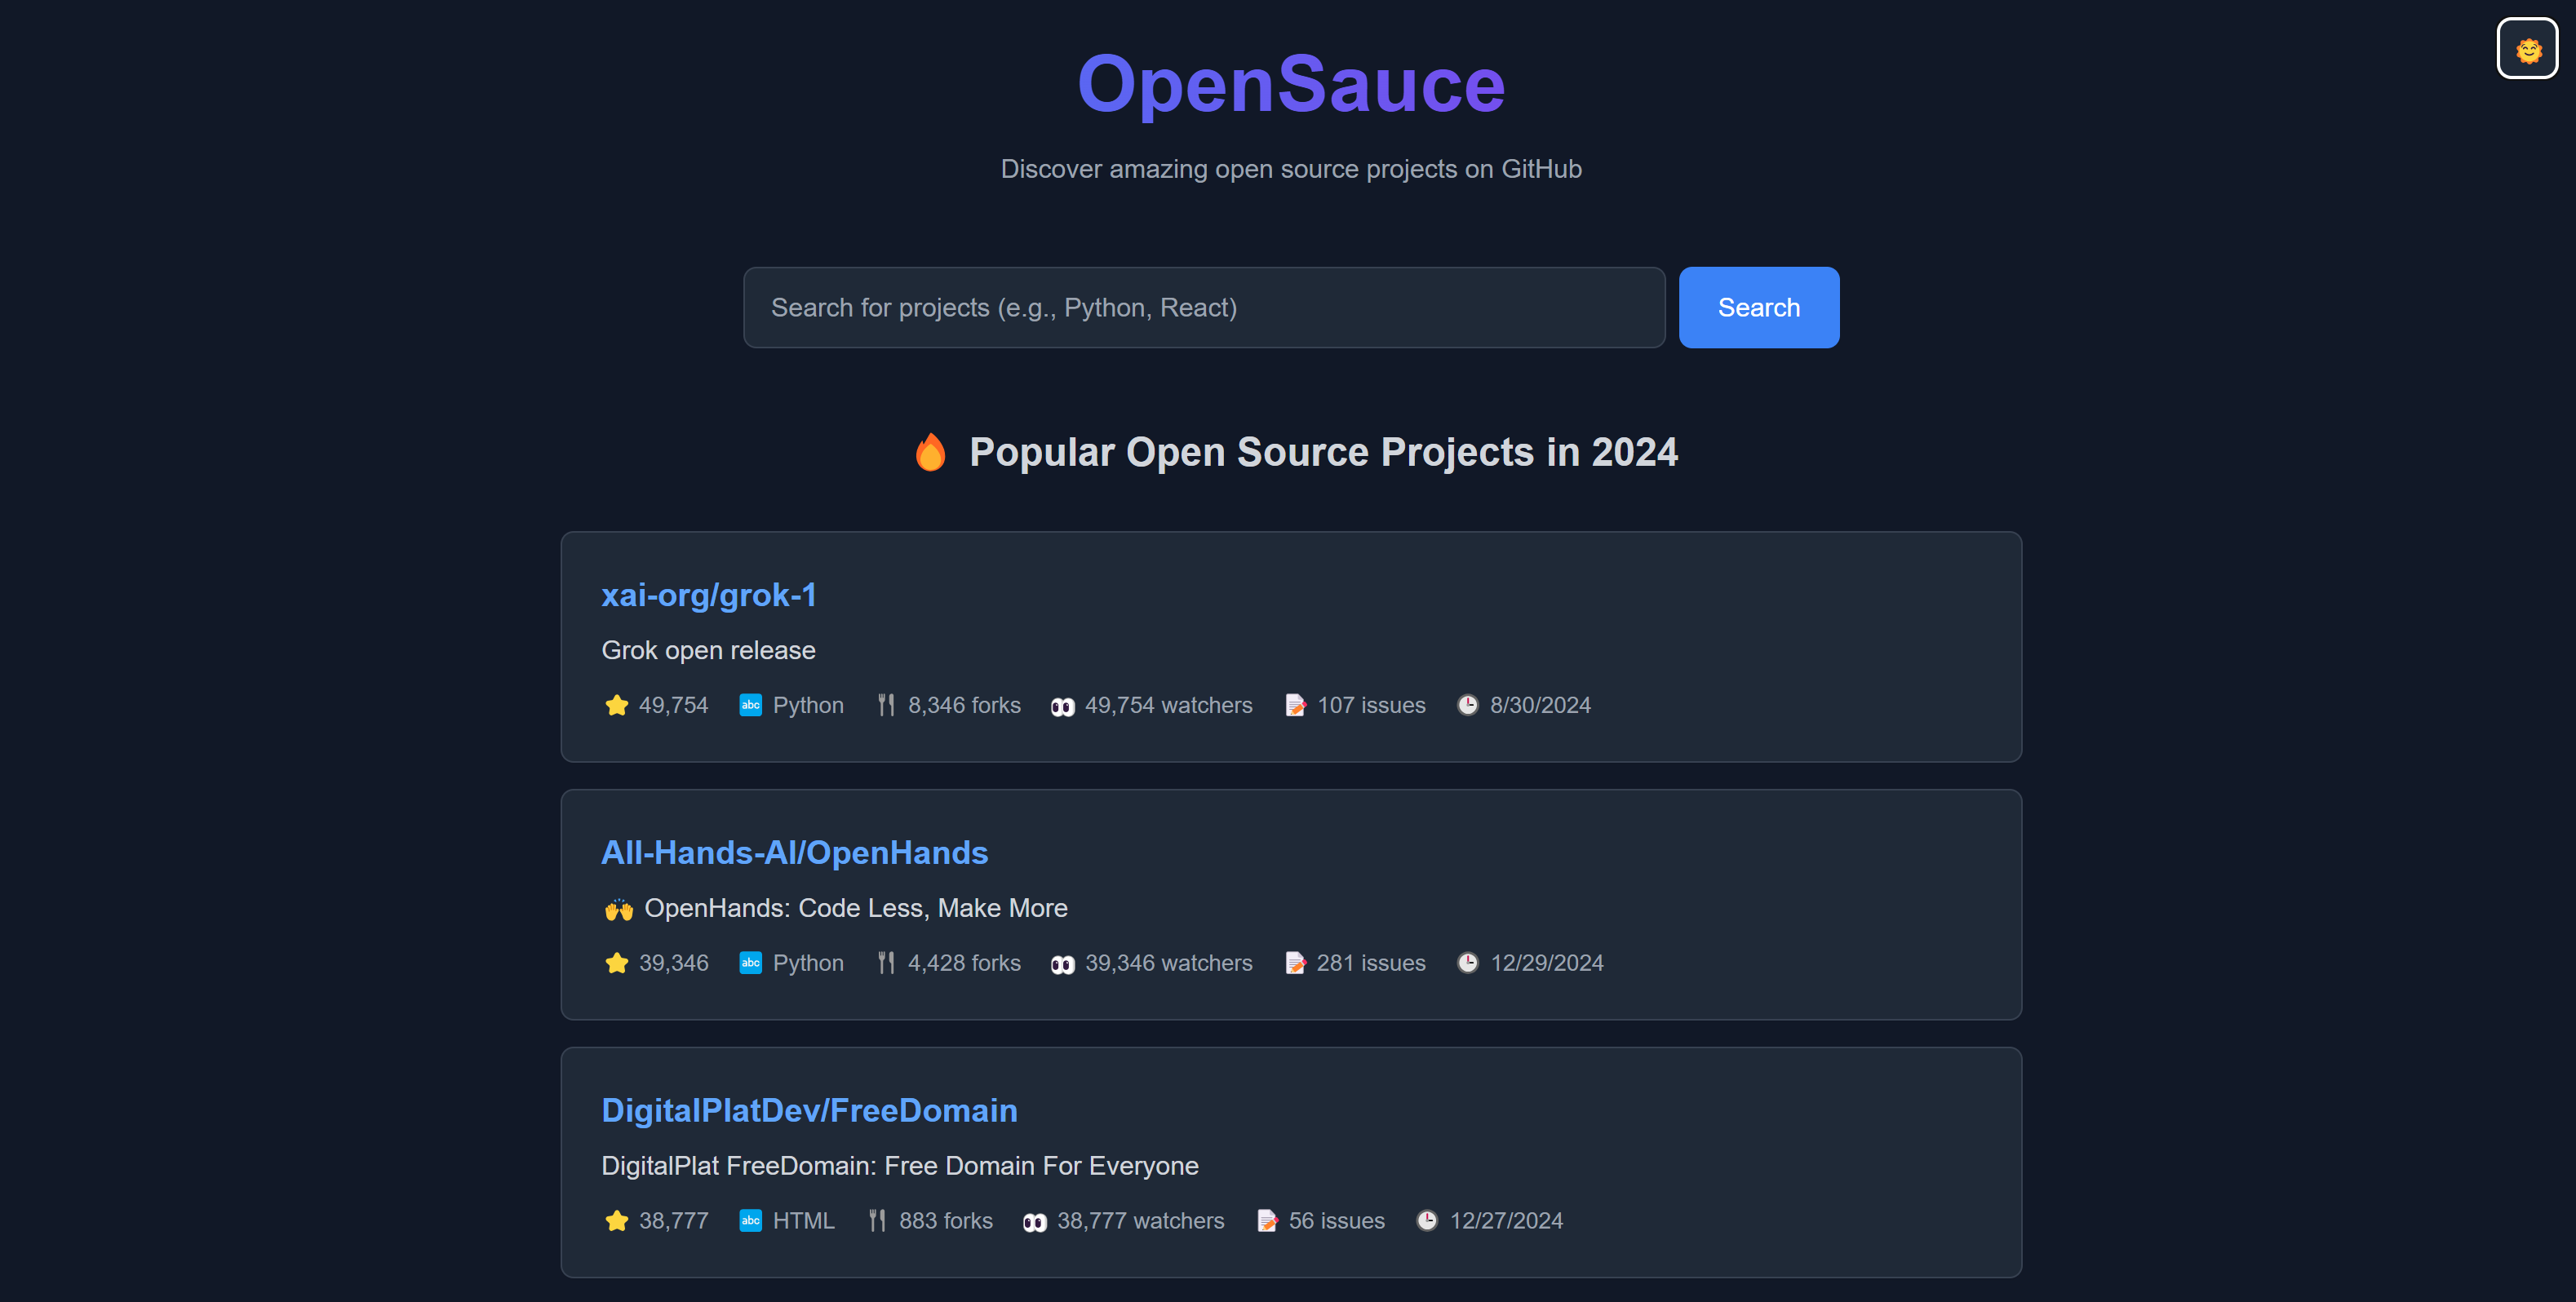Click the Python label in grok-1 card

(808, 705)
